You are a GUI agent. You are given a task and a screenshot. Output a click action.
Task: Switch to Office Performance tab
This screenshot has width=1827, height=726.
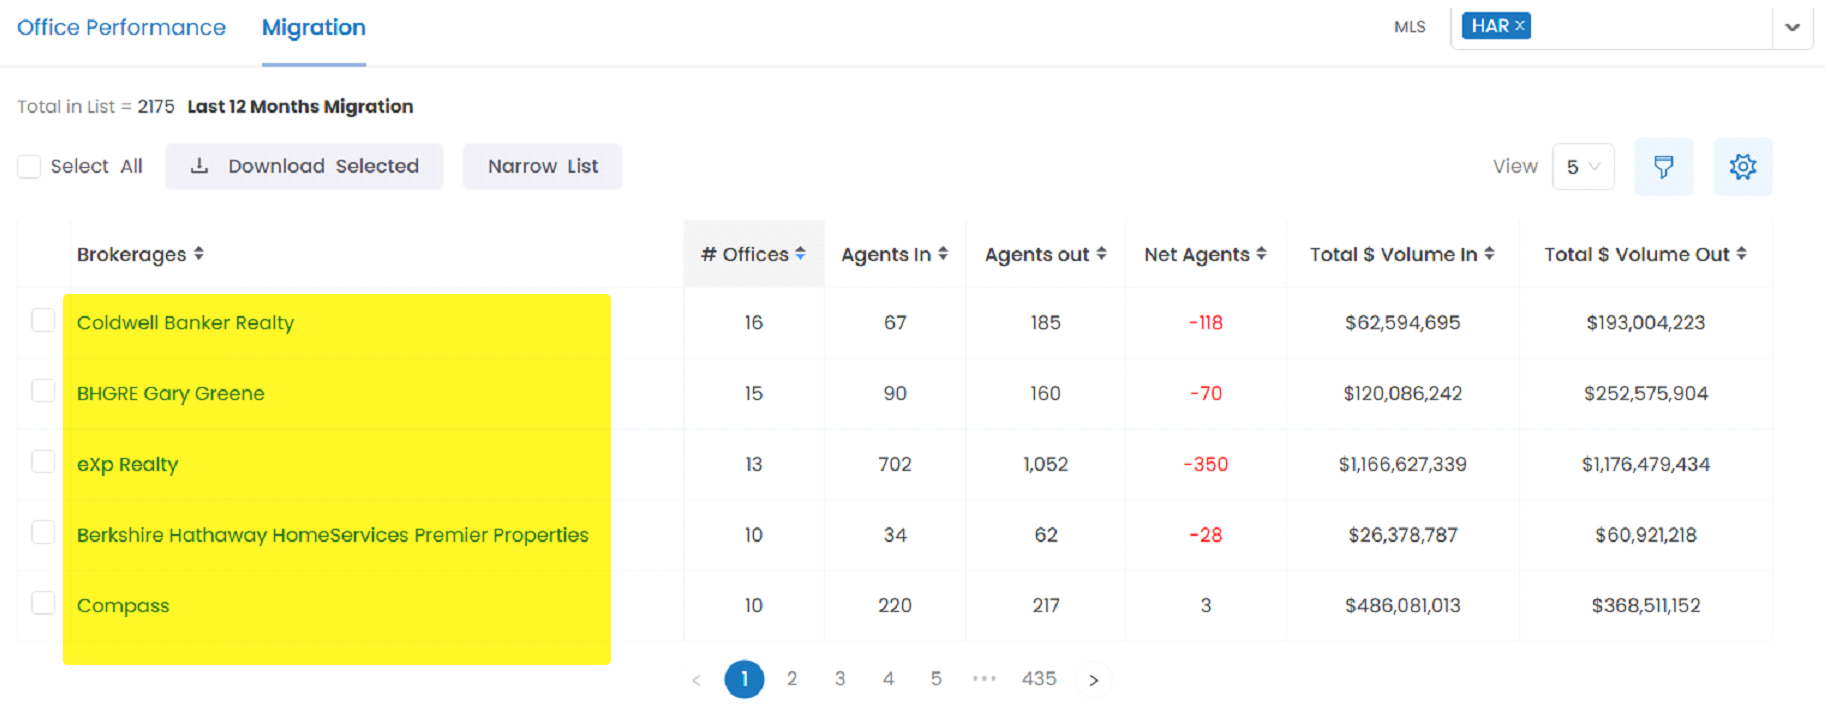point(121,28)
